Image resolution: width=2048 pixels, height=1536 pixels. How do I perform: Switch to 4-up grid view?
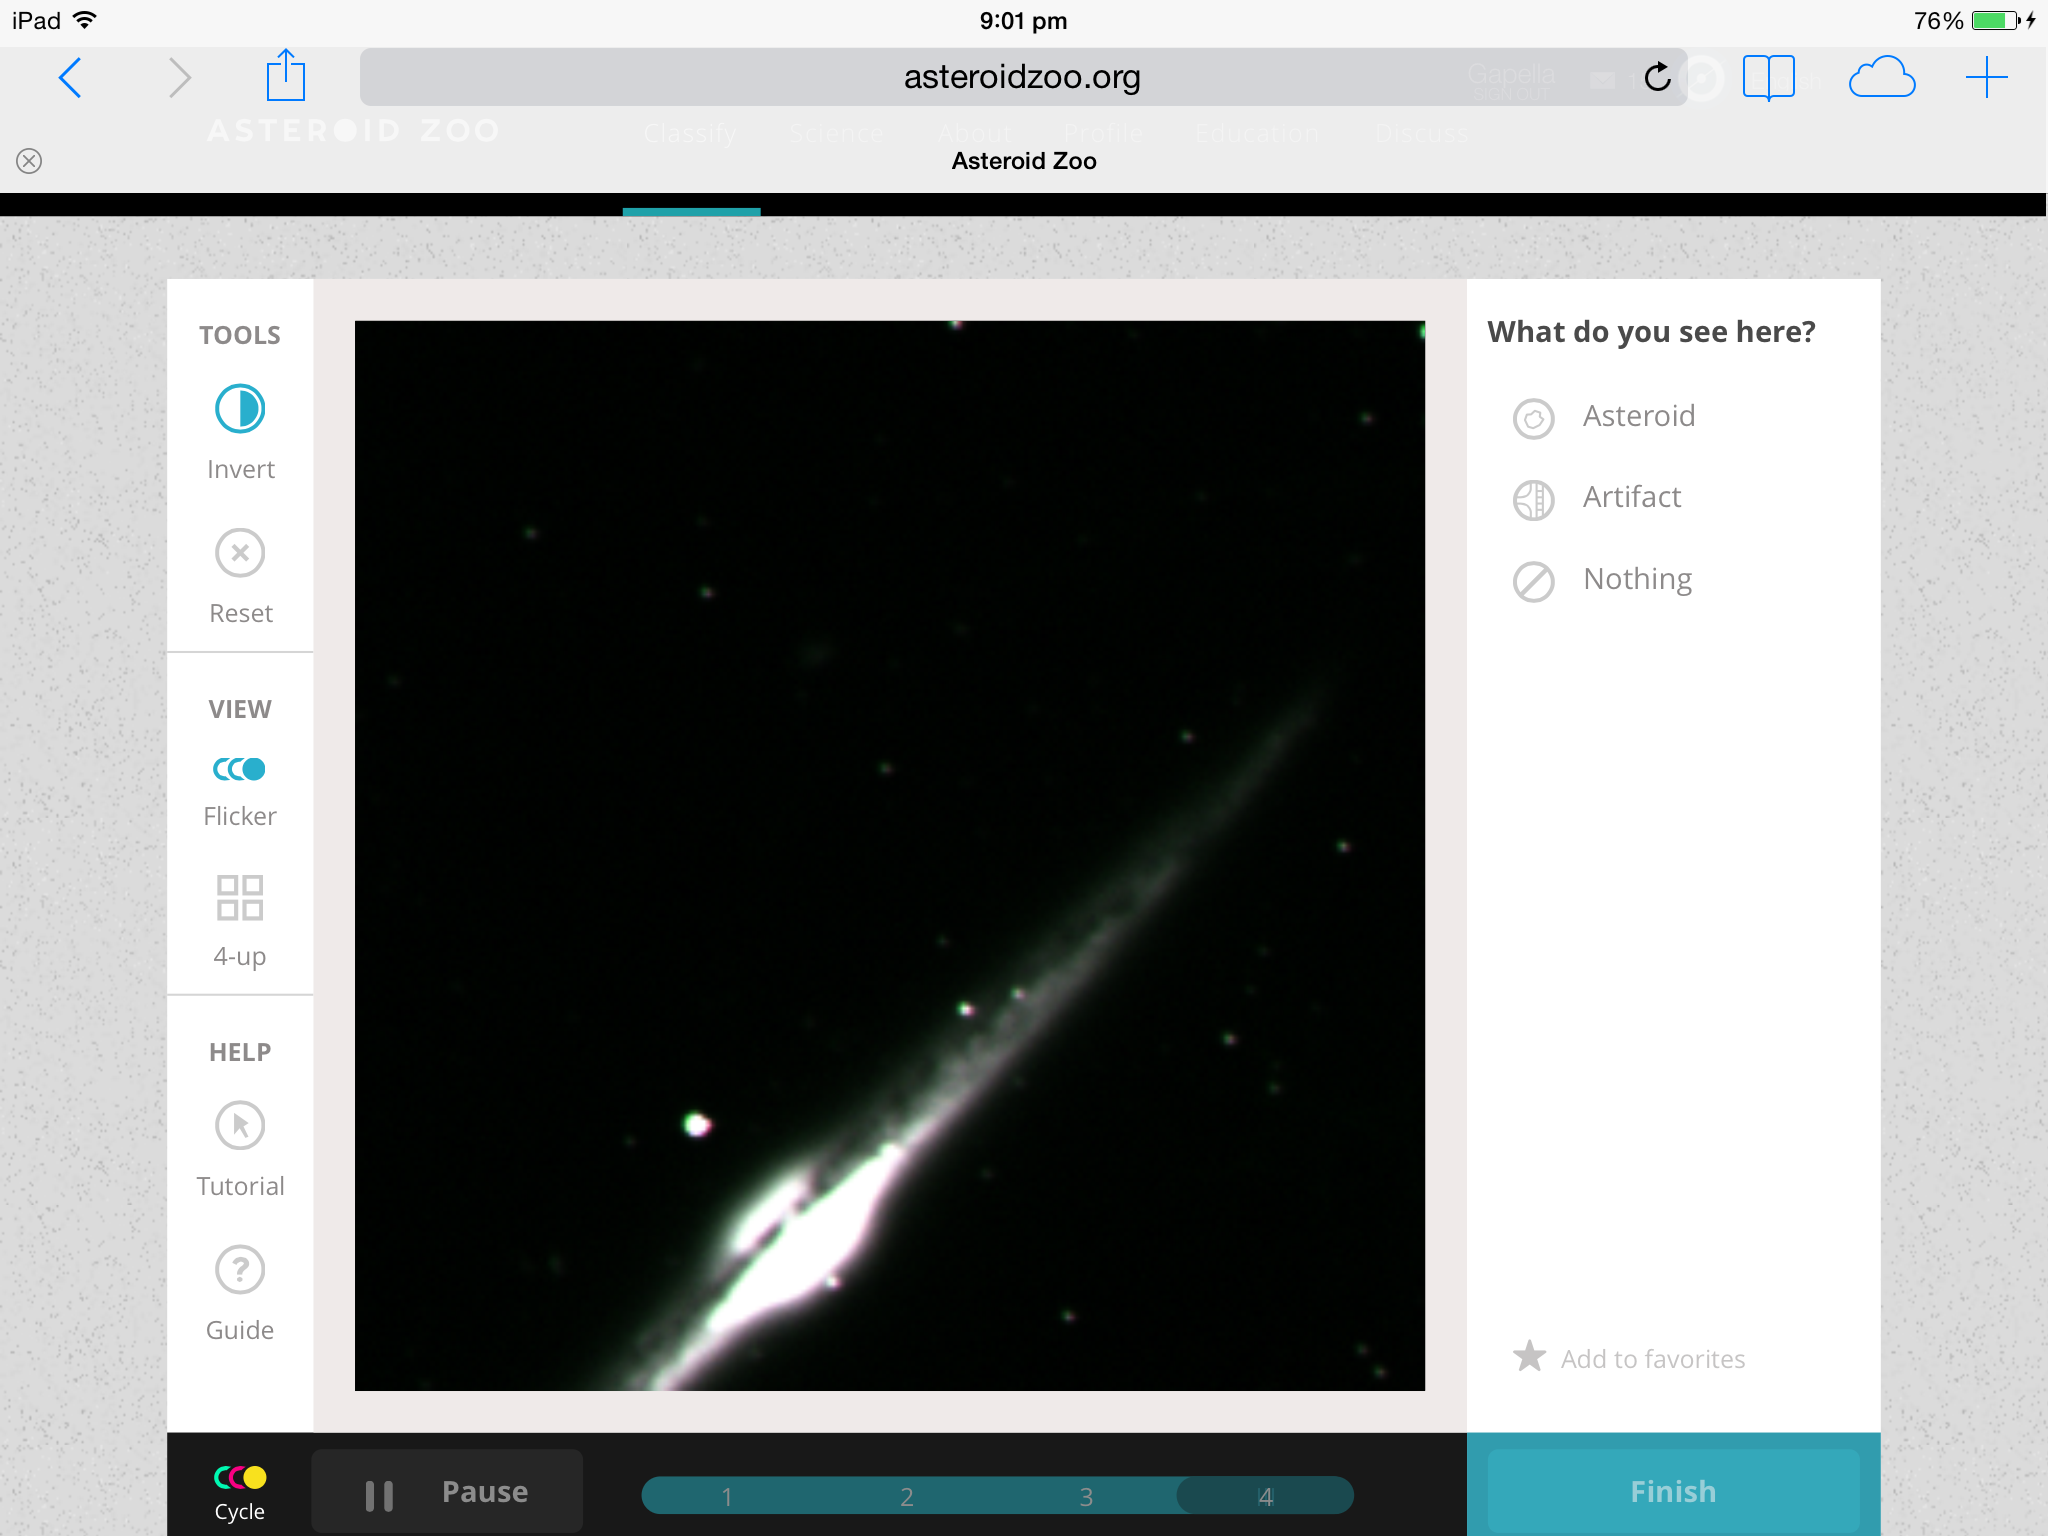point(240,898)
